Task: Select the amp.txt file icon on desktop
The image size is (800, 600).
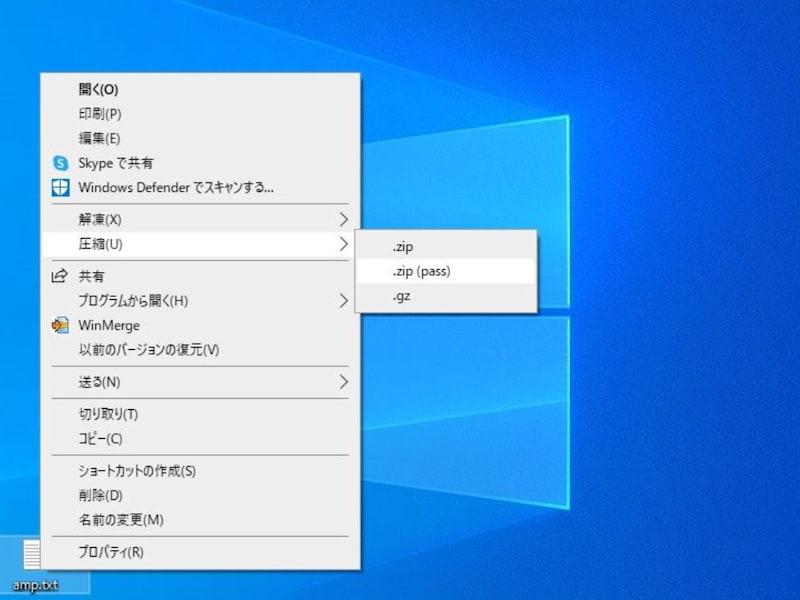Action: coord(32,554)
